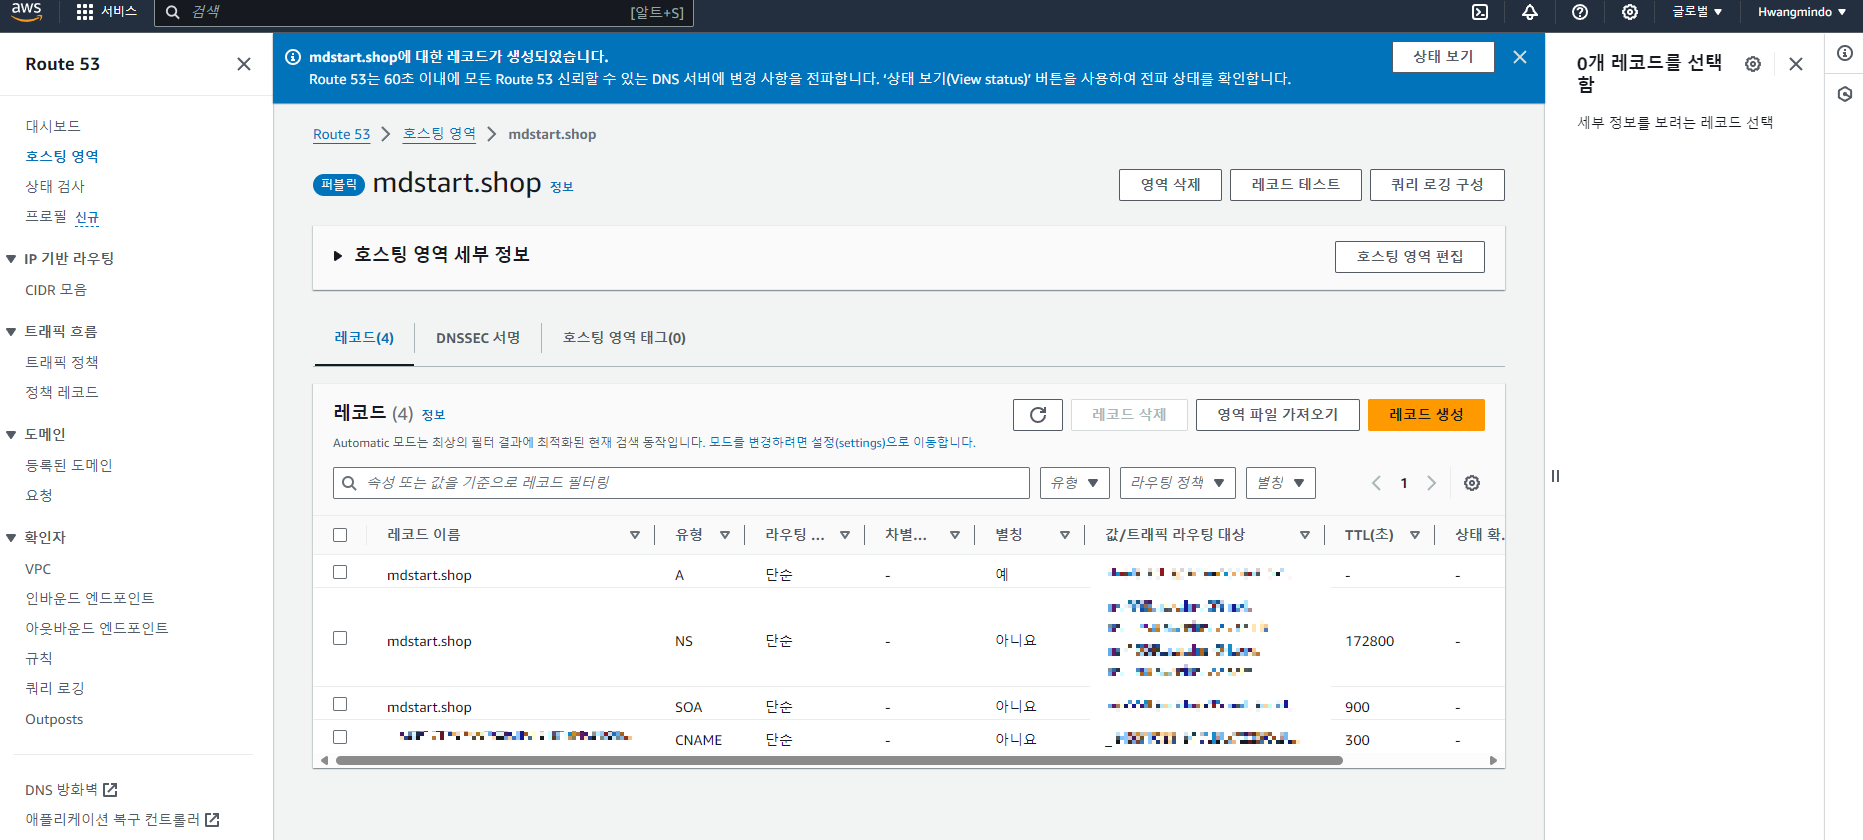Collapse the resolver sidebar section
Viewport: 1863px width, 840px height.
(x=11, y=538)
